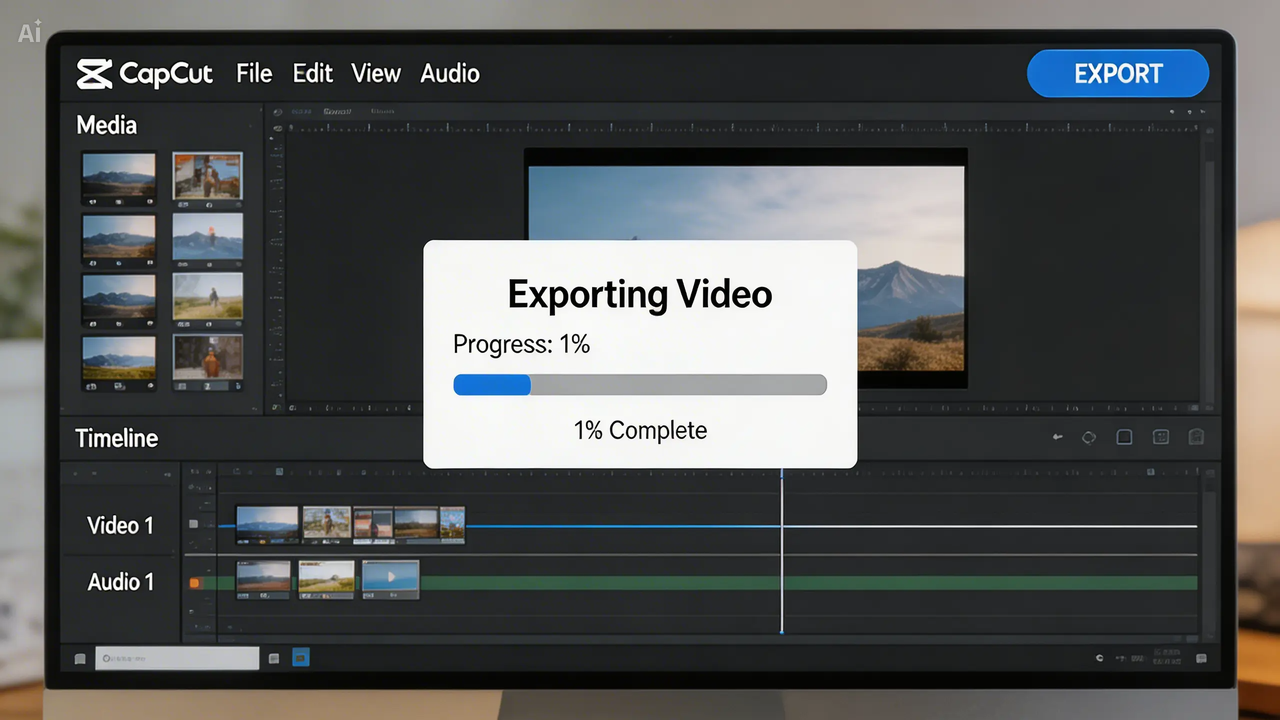Image resolution: width=1280 pixels, height=720 pixels.
Task: Toggle the Video 1 track lock square
Action: click(192, 523)
